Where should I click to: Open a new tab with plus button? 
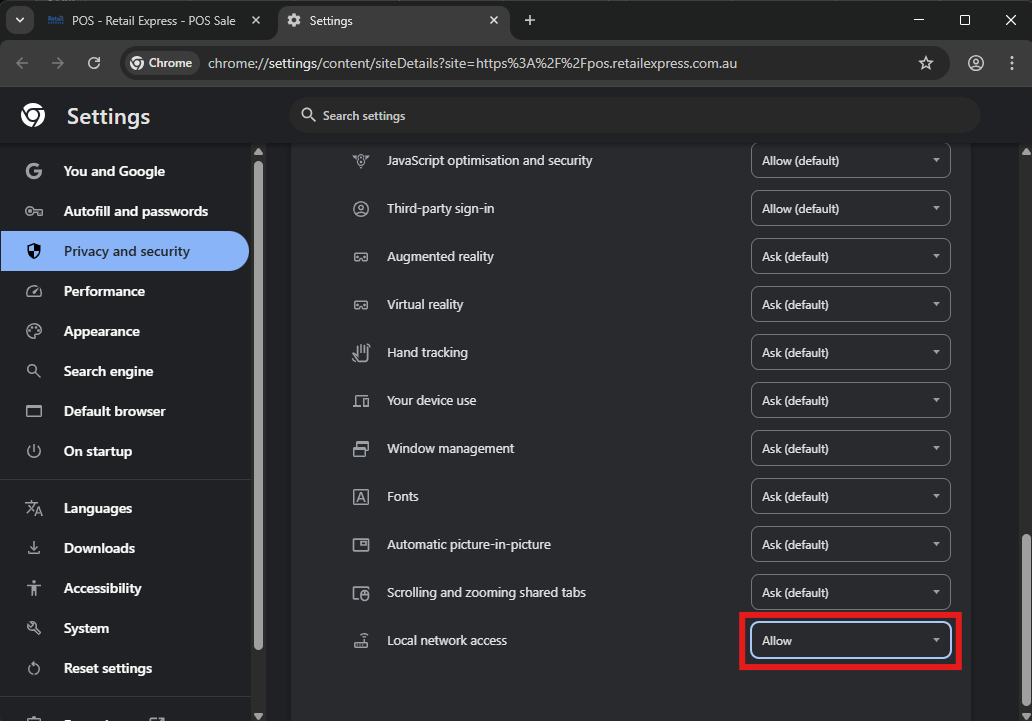point(530,20)
